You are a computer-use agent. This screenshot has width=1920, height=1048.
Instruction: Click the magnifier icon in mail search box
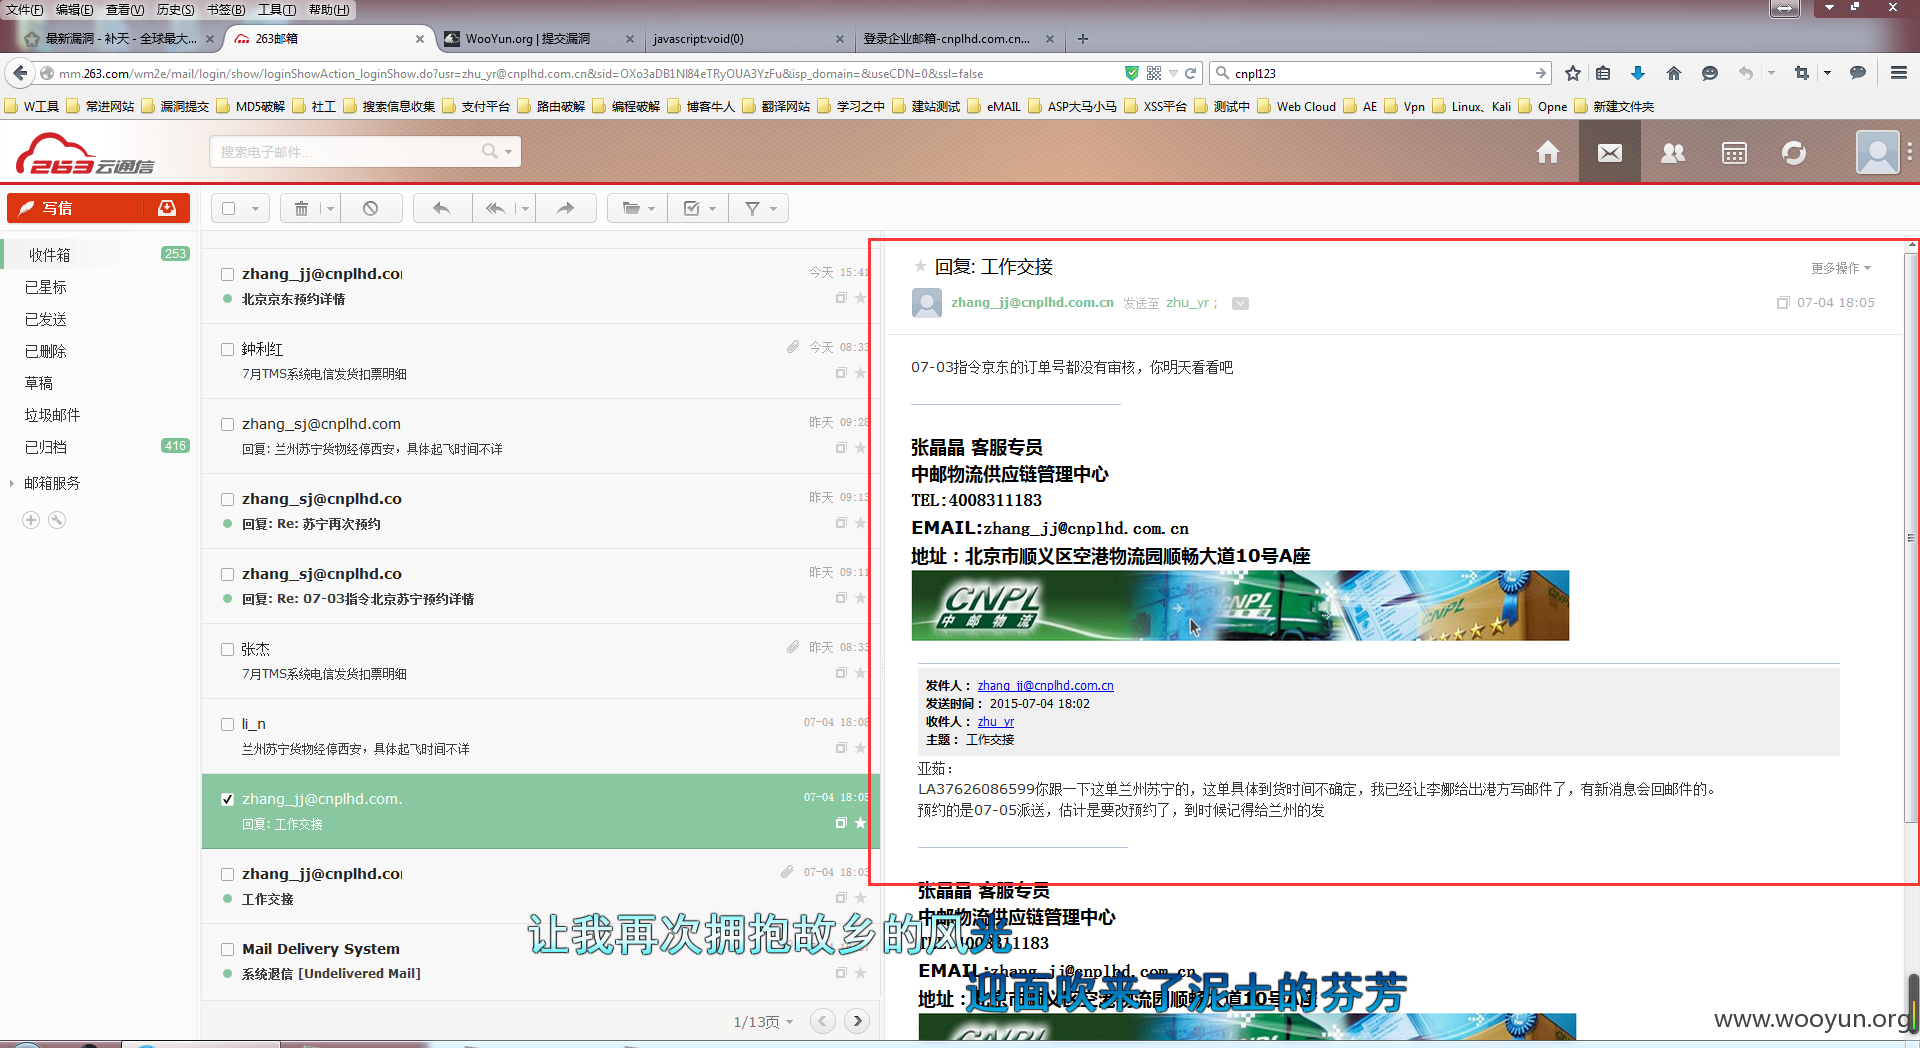tap(489, 151)
